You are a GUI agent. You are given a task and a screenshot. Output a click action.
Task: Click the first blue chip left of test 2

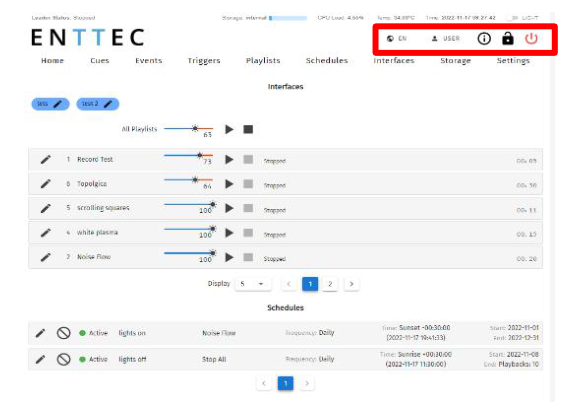[x=50, y=104]
